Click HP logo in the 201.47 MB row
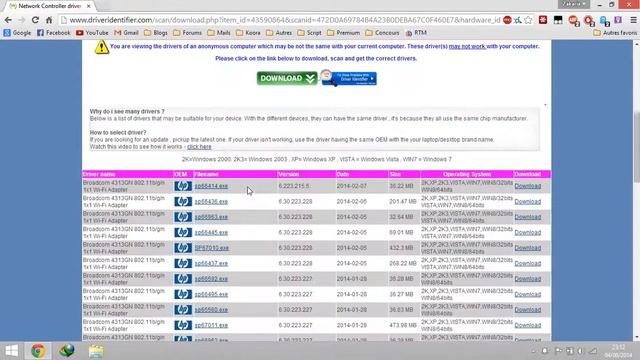Viewport: 640px width, 360px height. (183, 202)
